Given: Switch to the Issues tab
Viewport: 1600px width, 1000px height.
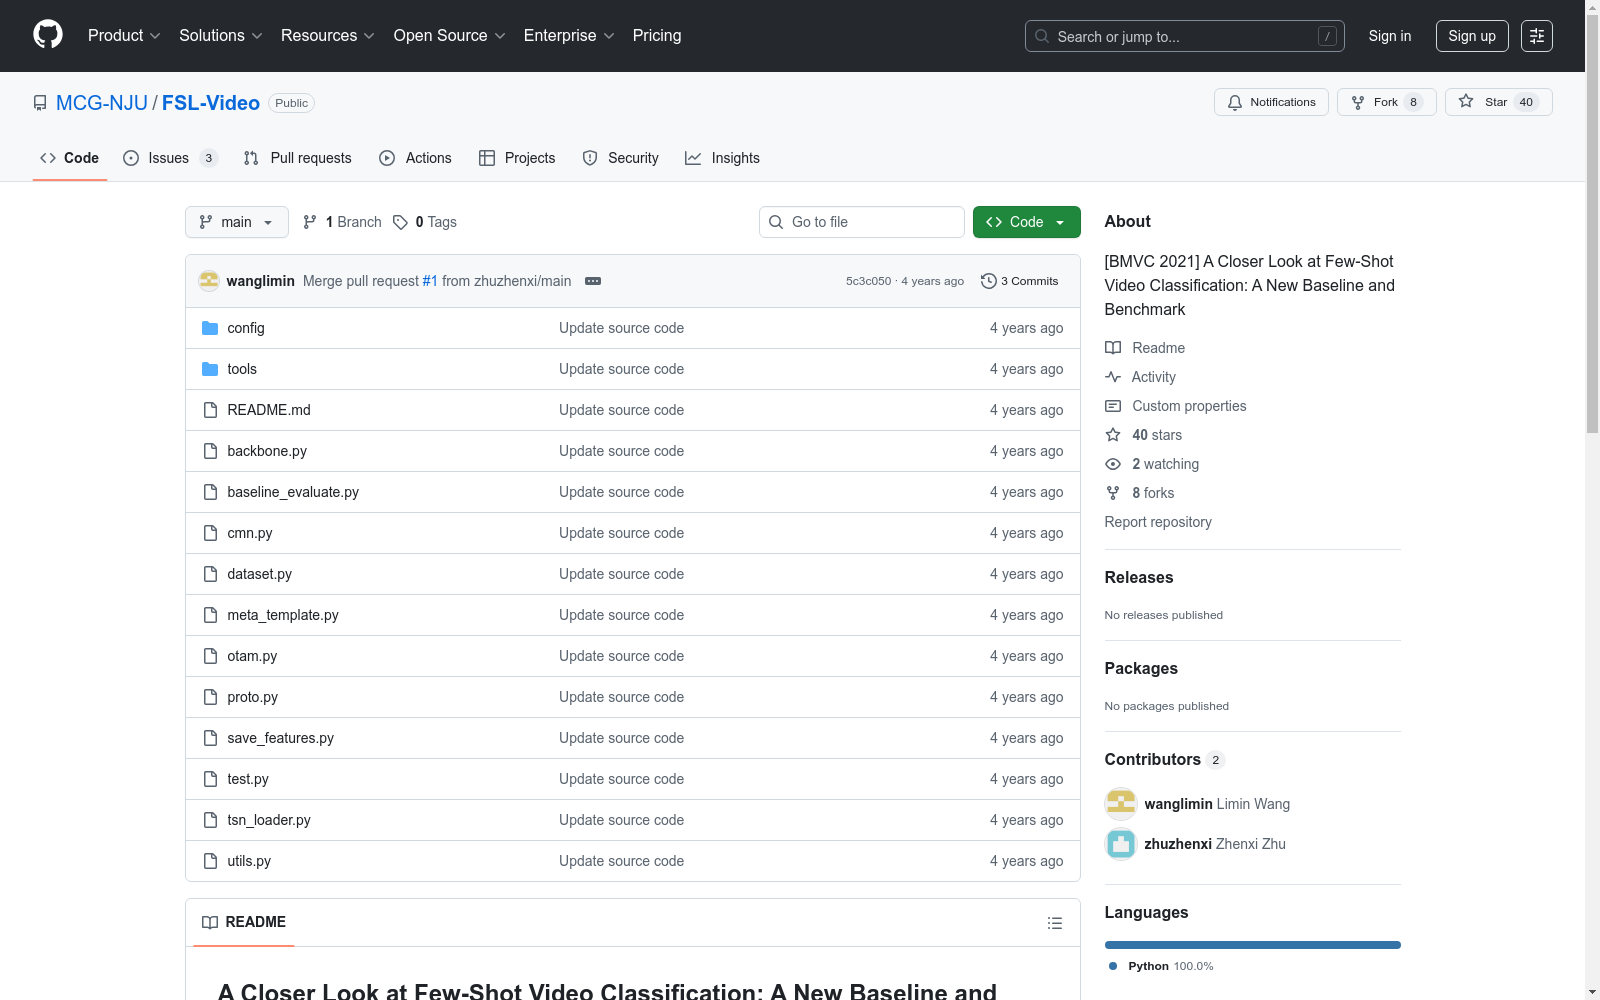Looking at the screenshot, I should point(170,158).
